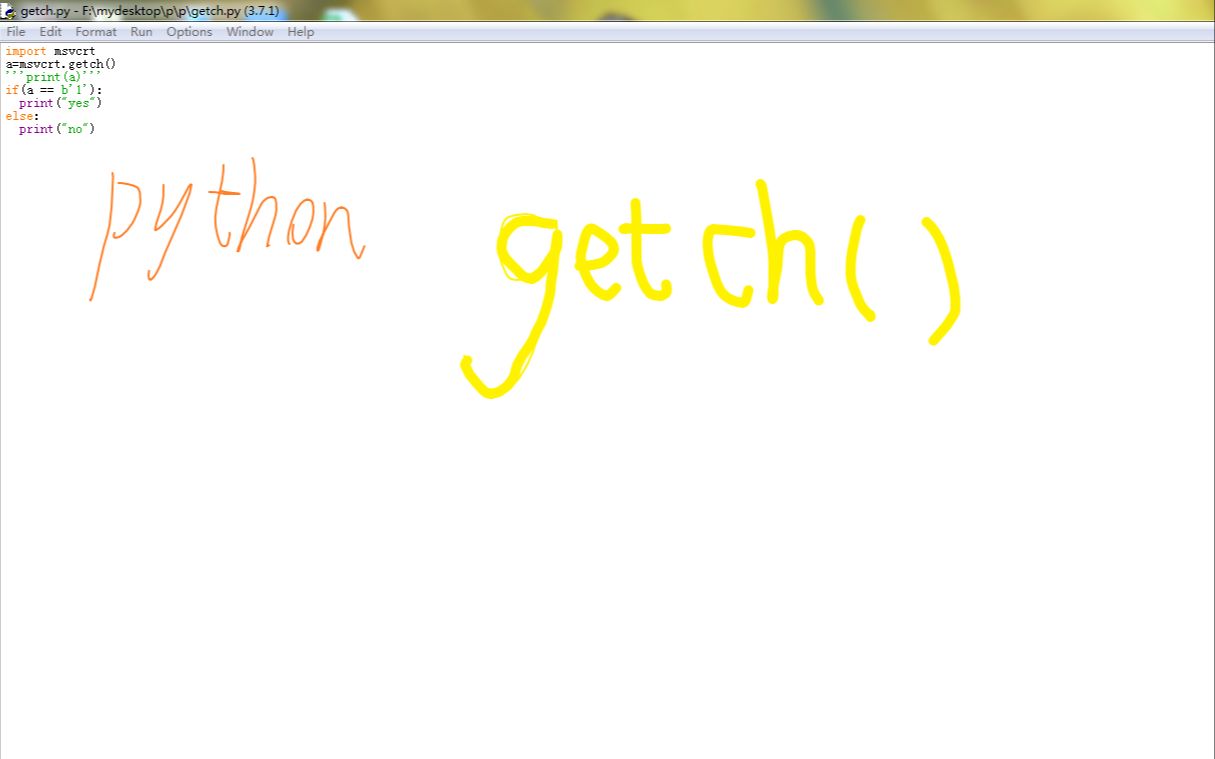Screen dimensions: 1215x759
Task: Open the Help menu
Action: tap(299, 31)
